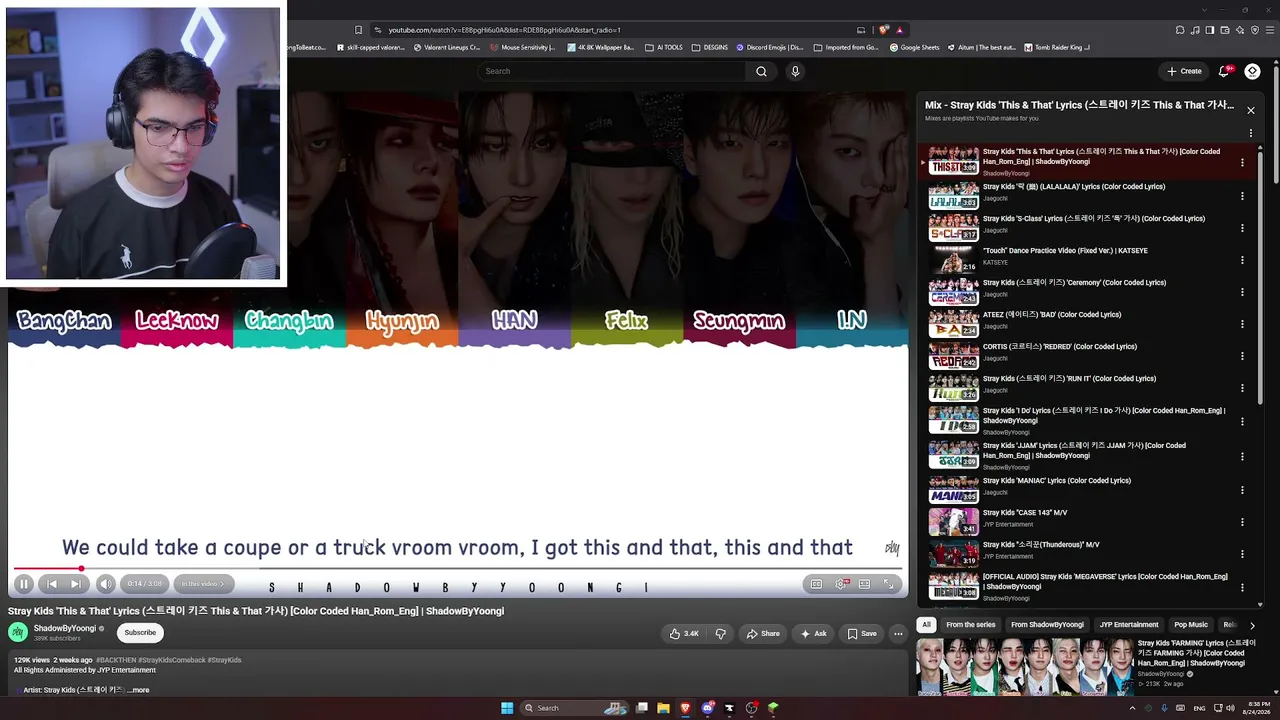Open options for S-Class playlist item
The width and height of the screenshot is (1280, 720).
click(x=1242, y=228)
